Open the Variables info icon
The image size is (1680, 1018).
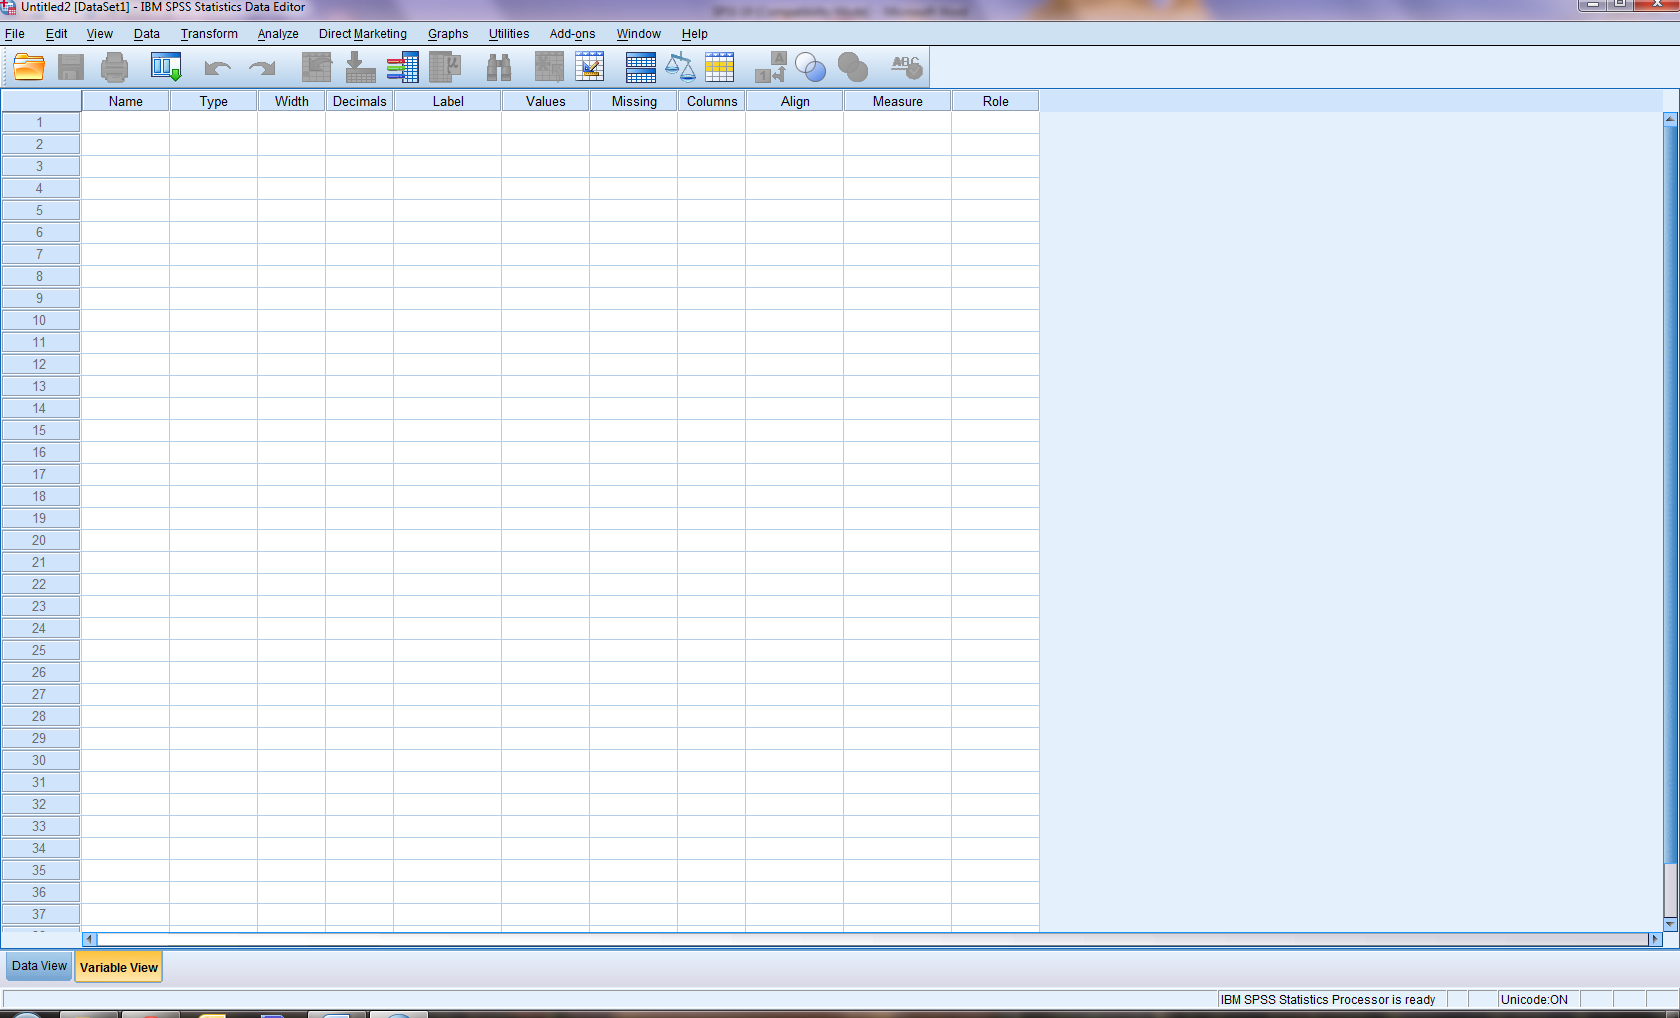click(403, 67)
